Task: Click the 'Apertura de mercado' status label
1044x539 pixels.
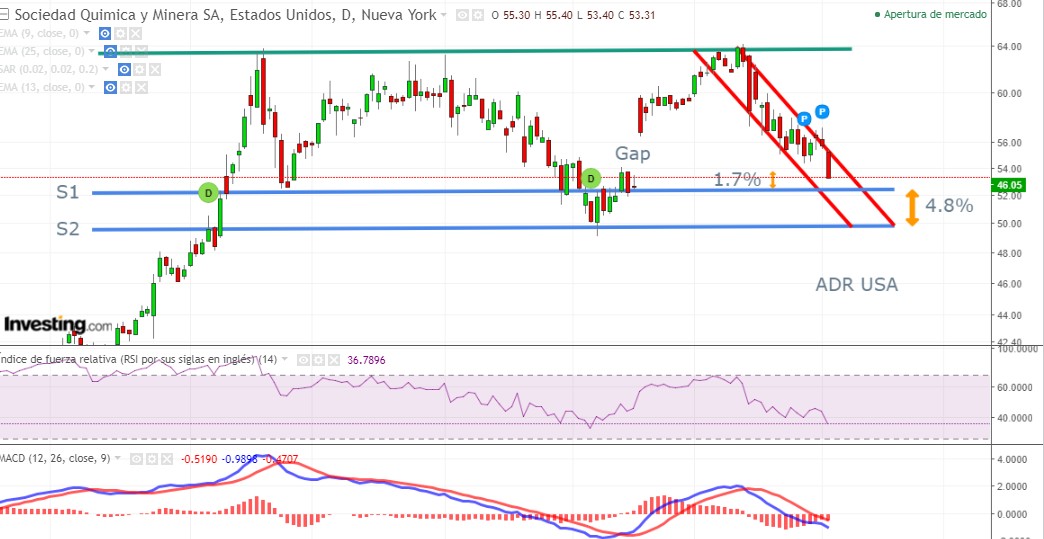Action: tap(935, 14)
